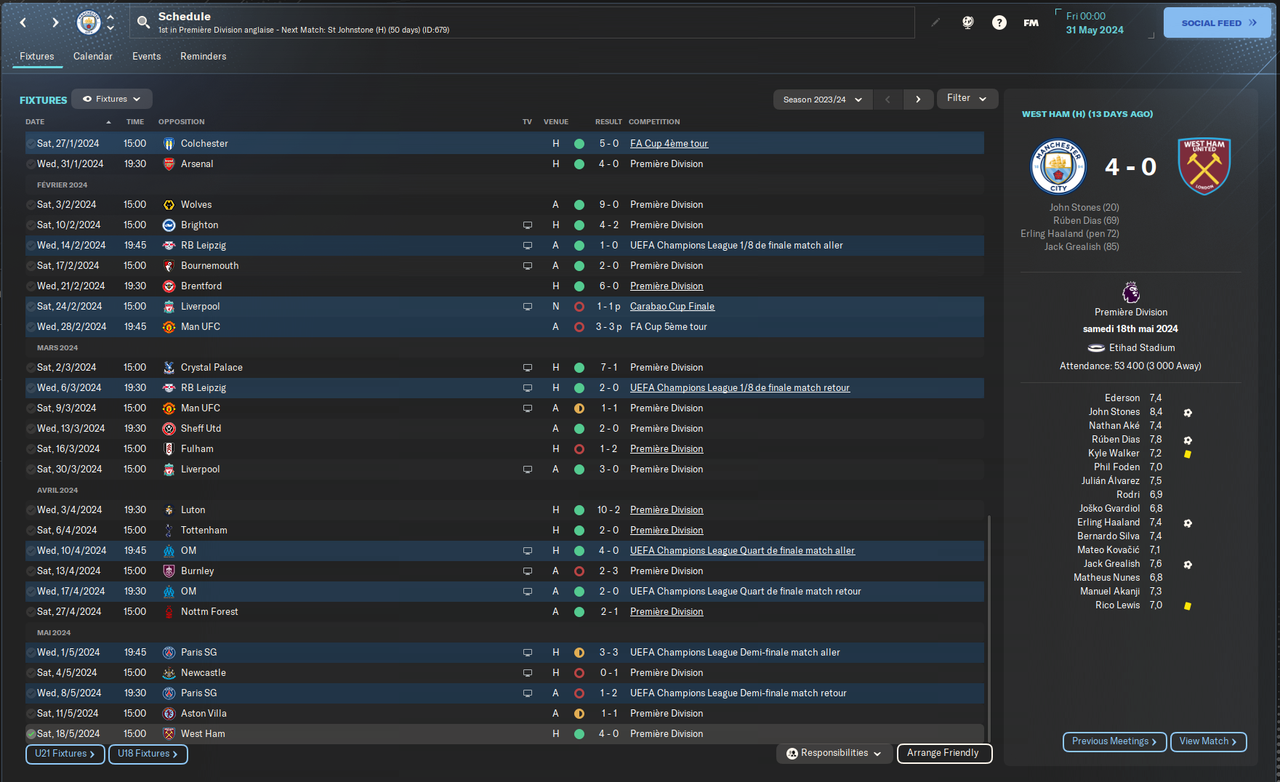The width and height of the screenshot is (1280, 782).
Task: Click the Crystal Palace club badge
Action: pos(169,367)
